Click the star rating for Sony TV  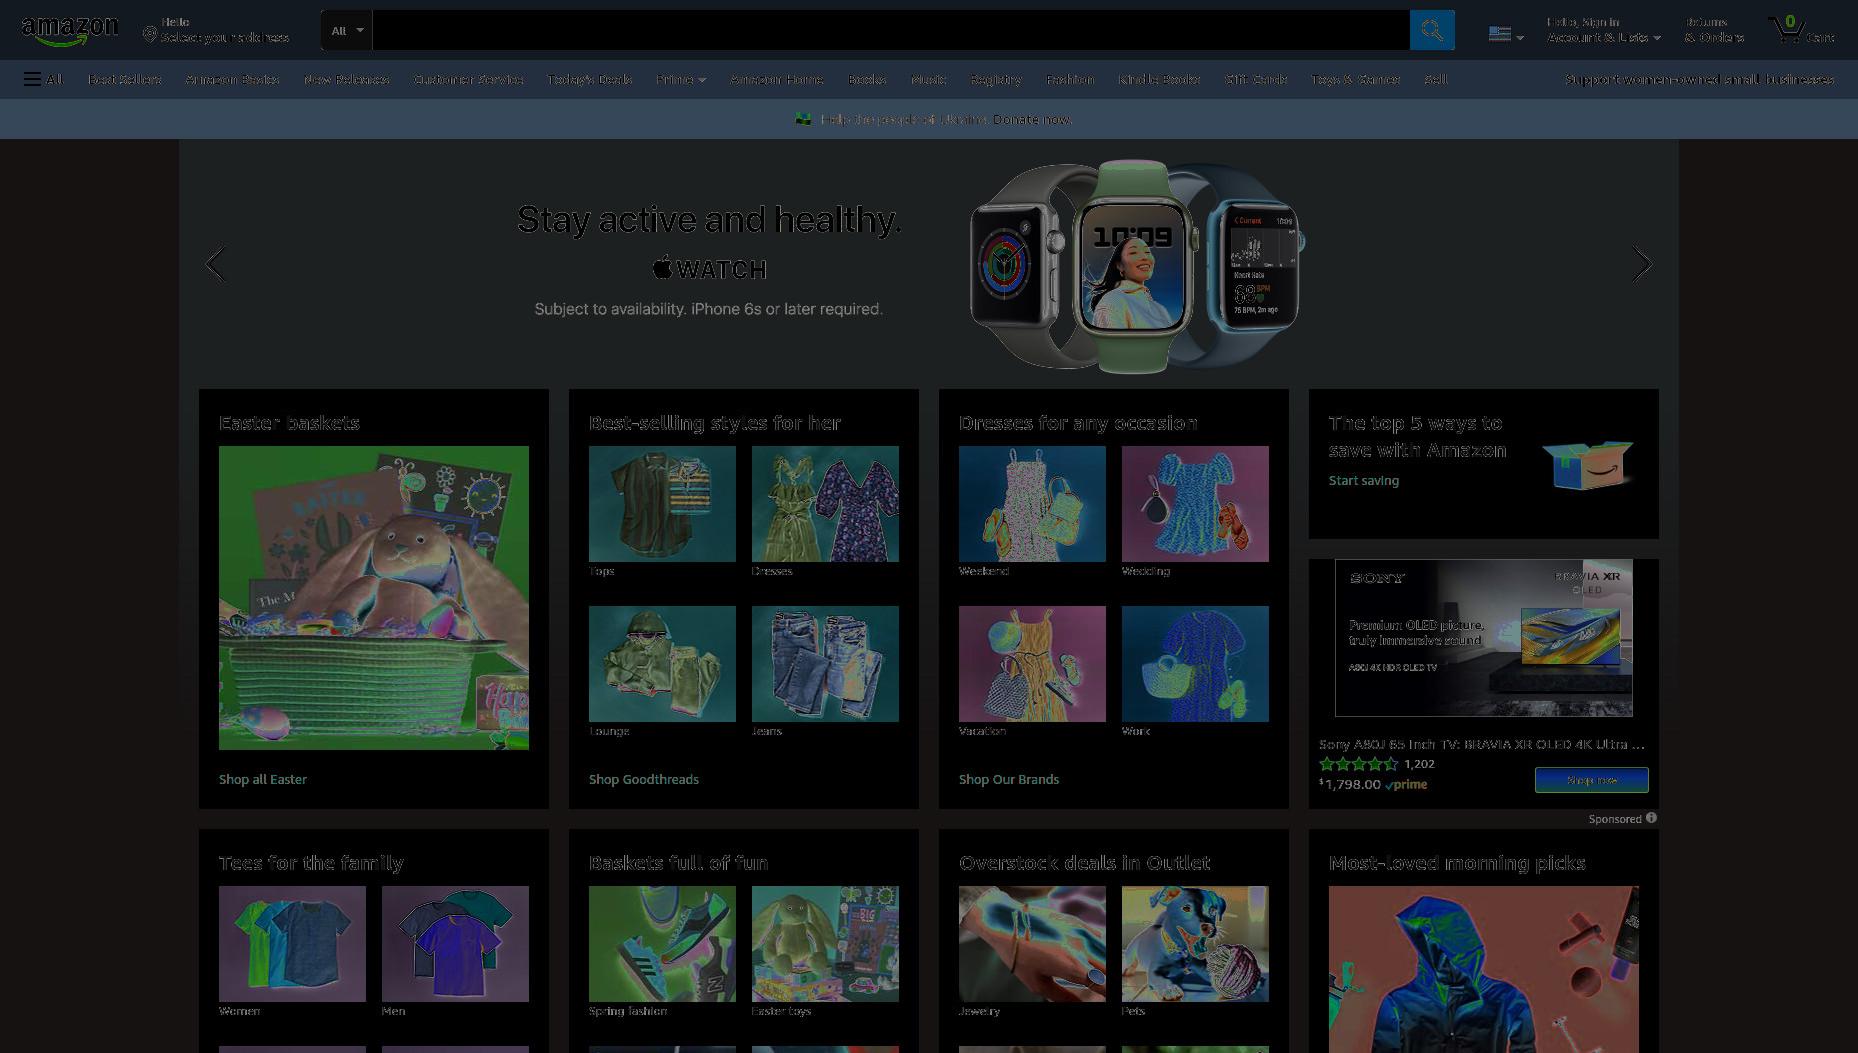1358,764
